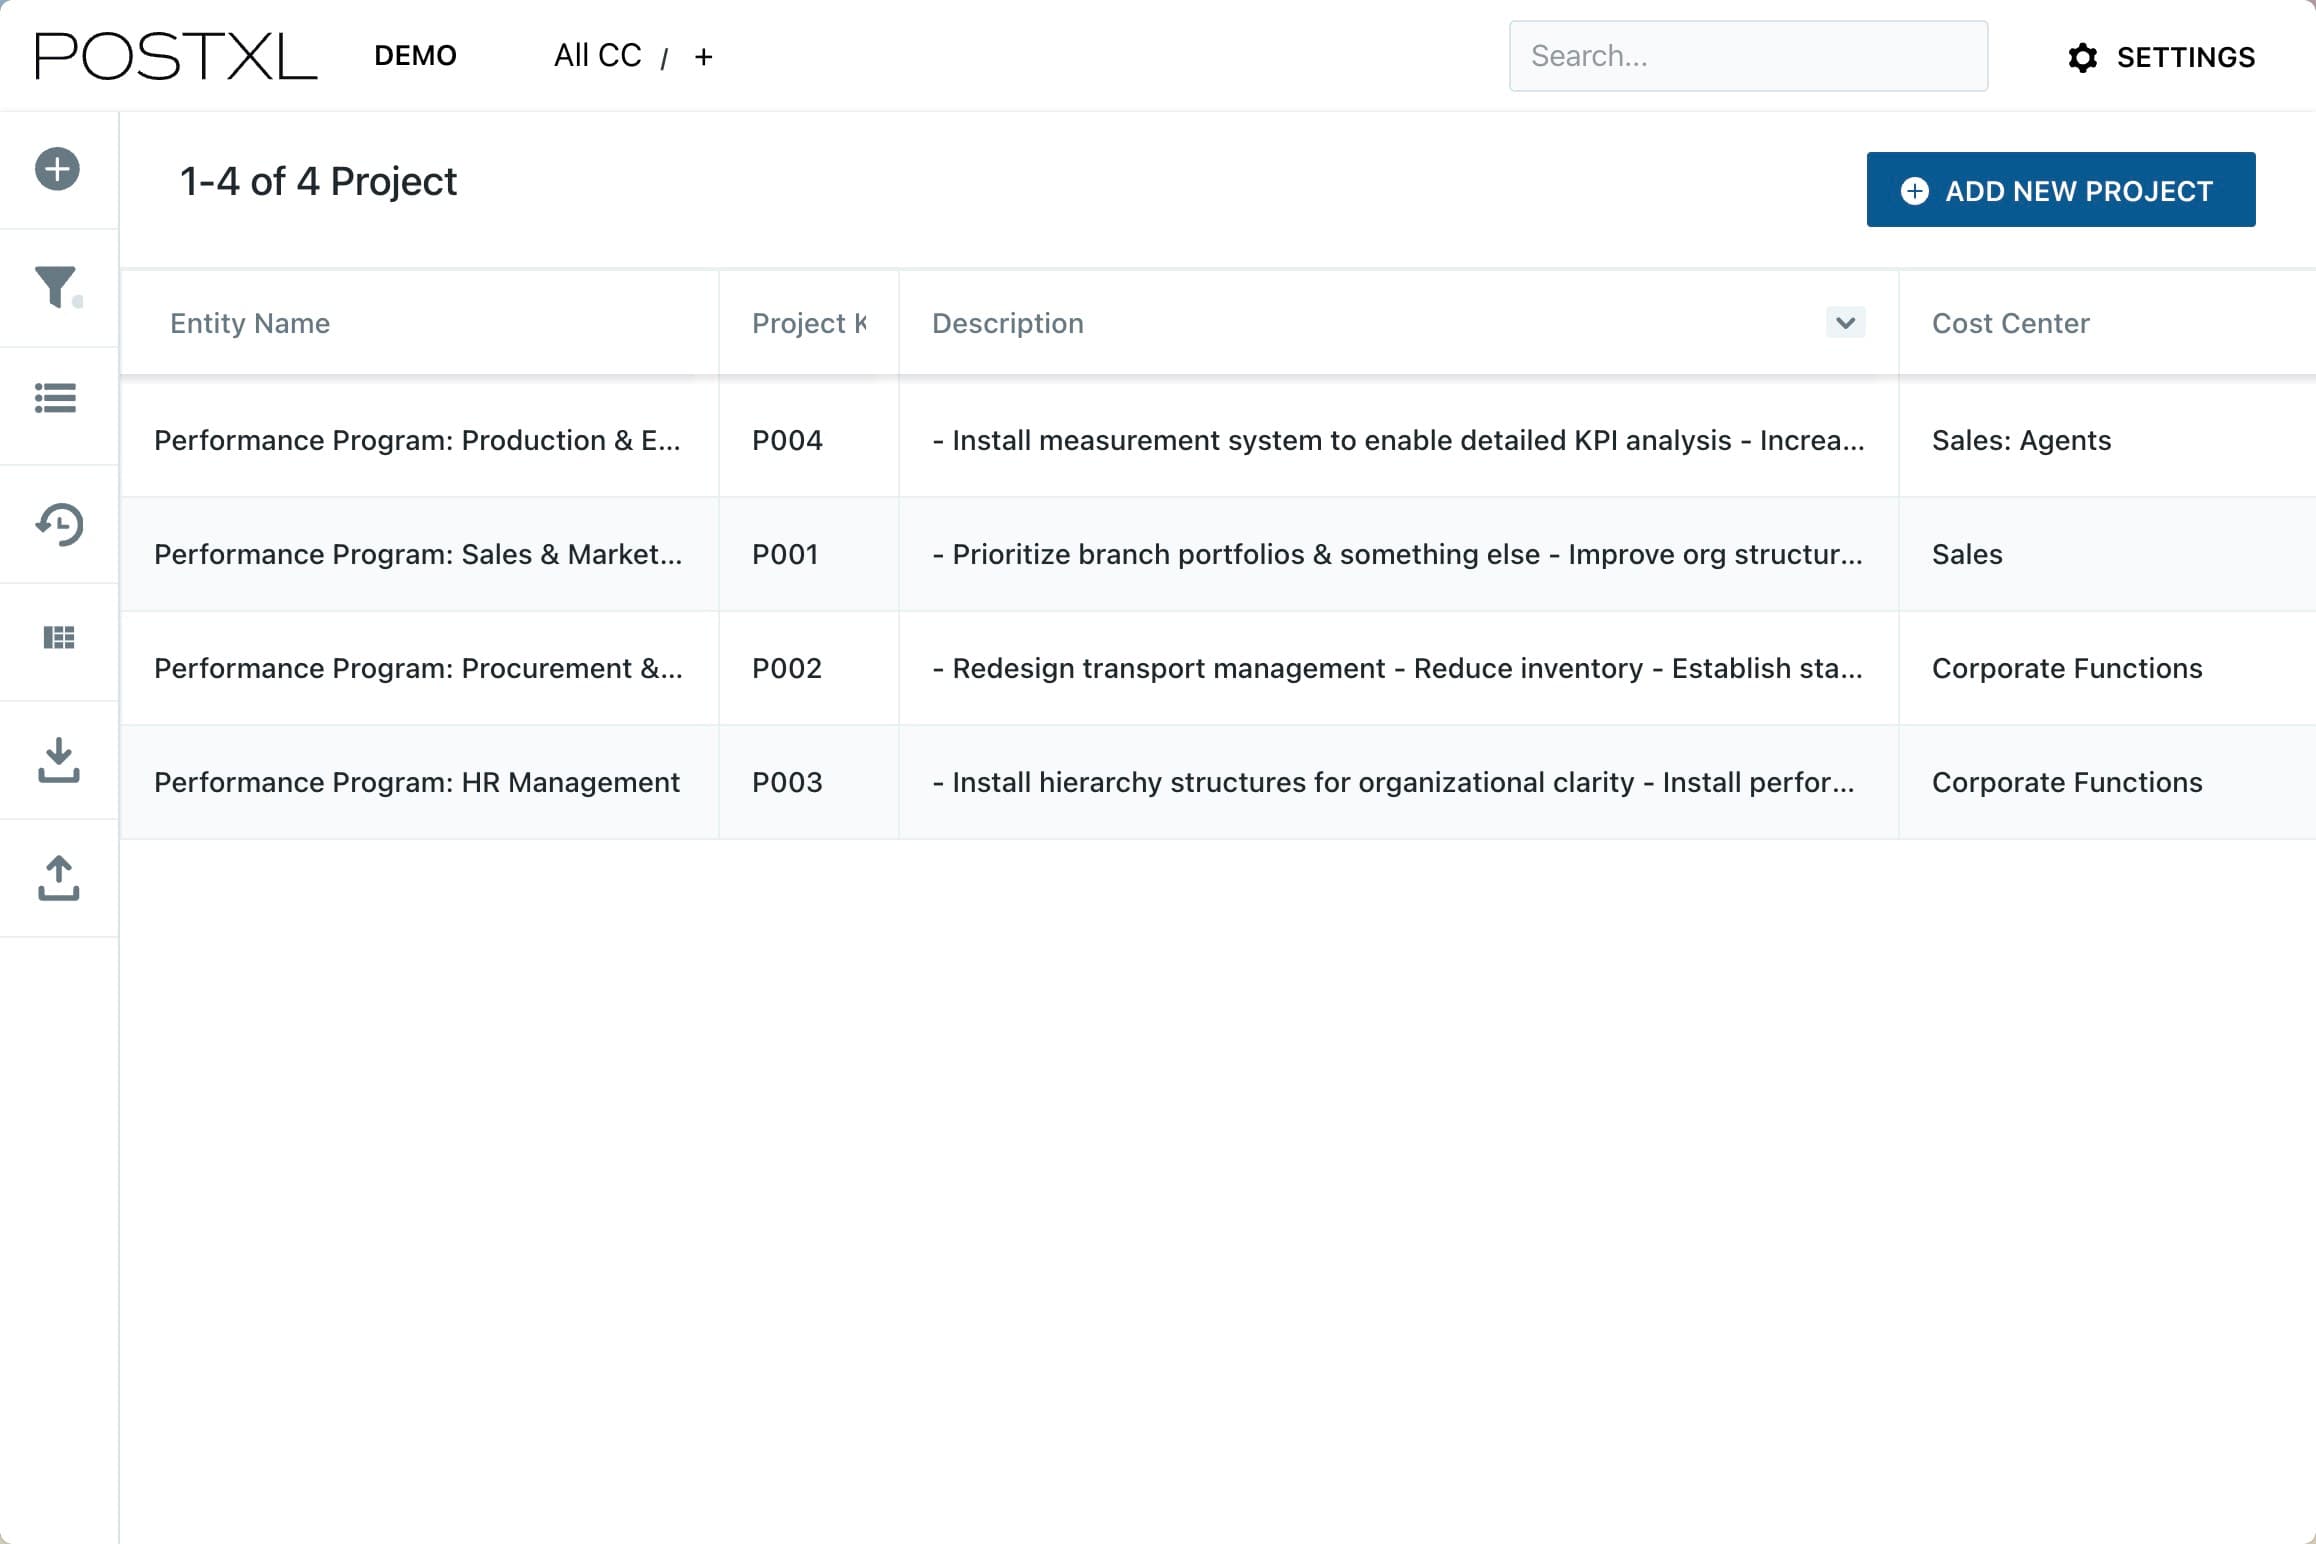Click the POSTXL logo
This screenshot has height=1544, width=2316.
coord(176,56)
